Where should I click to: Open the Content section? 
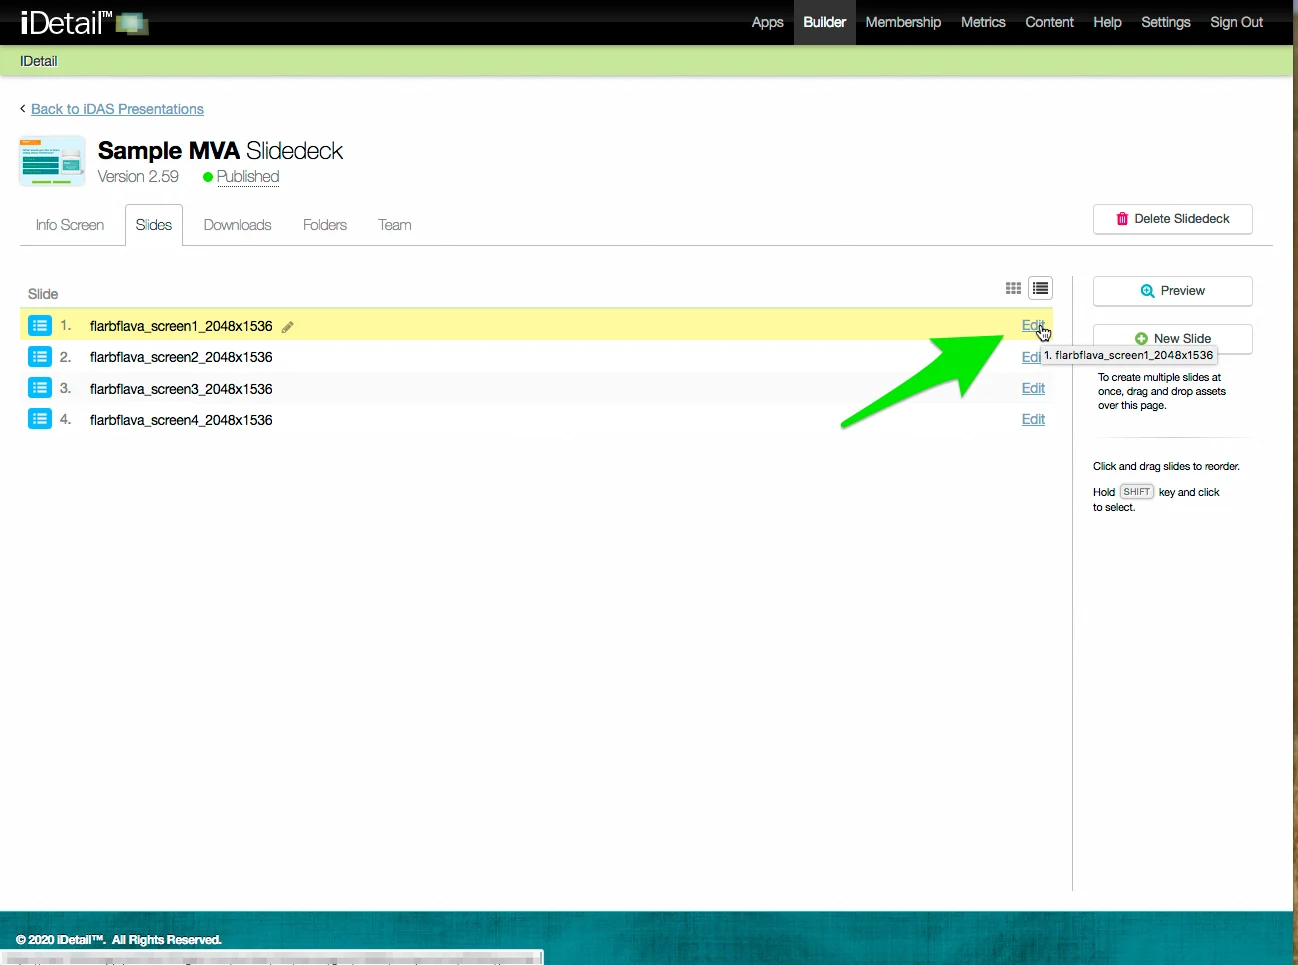pos(1049,22)
